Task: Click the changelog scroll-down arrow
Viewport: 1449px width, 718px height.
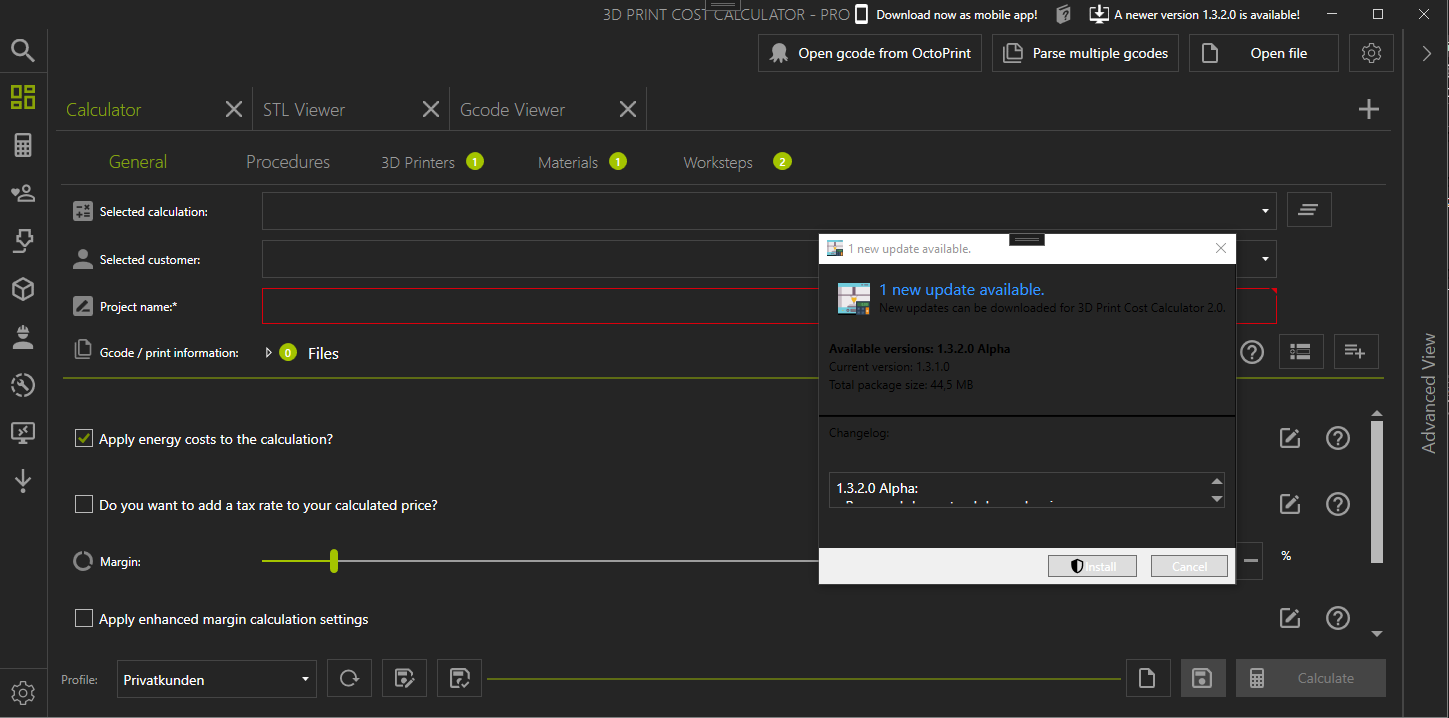Action: 1217,498
